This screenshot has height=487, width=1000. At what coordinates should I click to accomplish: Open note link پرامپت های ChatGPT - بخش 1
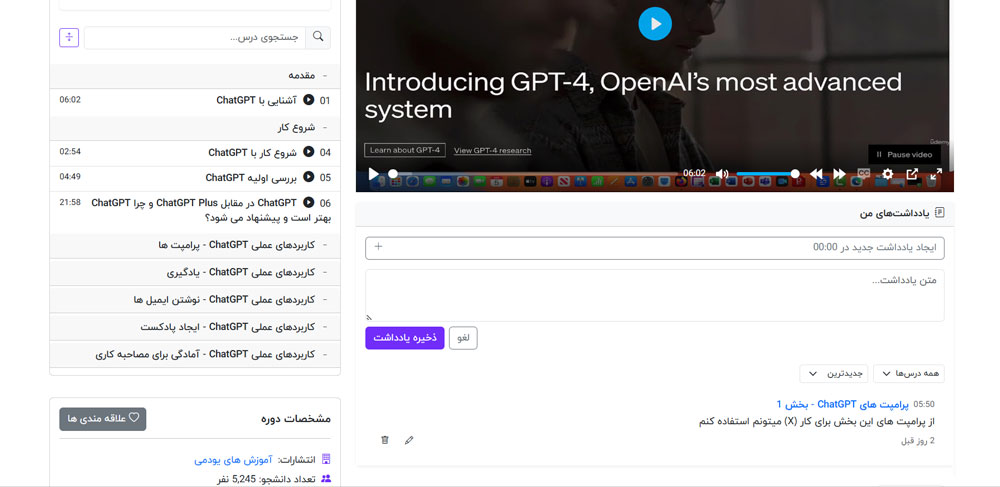pyautogui.click(x=842, y=404)
